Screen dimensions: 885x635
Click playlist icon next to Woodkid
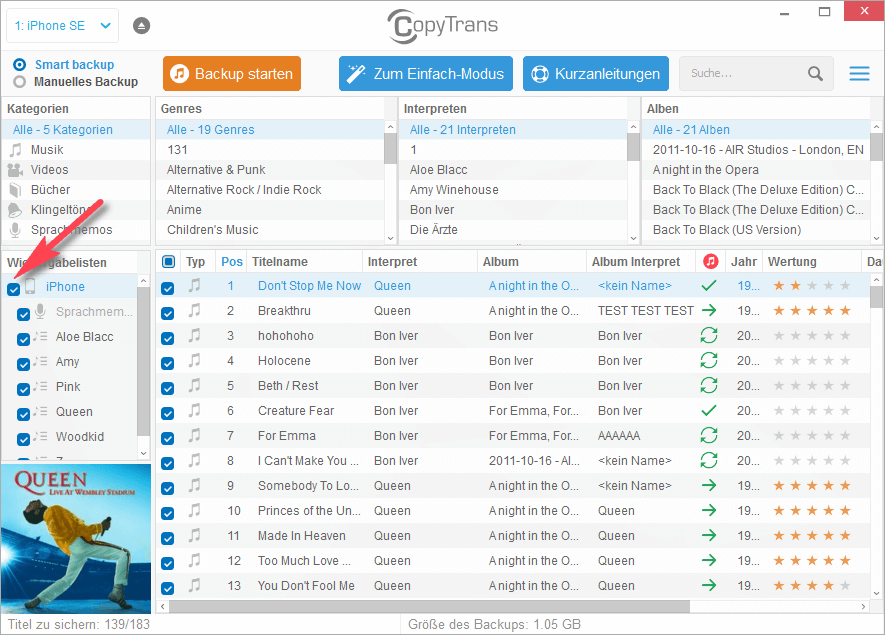pos(40,436)
